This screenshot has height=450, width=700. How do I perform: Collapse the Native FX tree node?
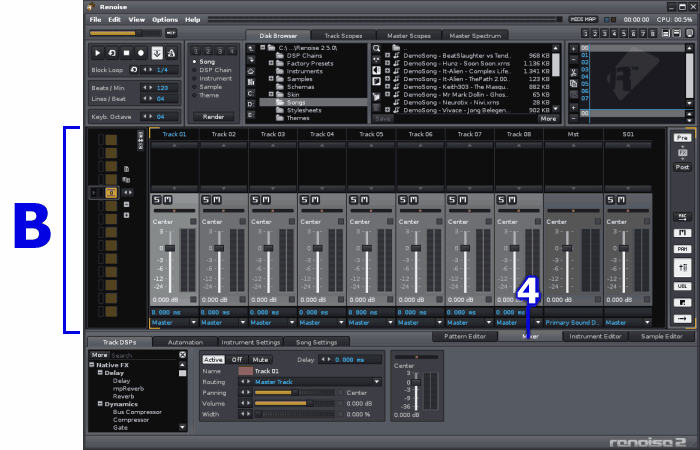[92, 365]
